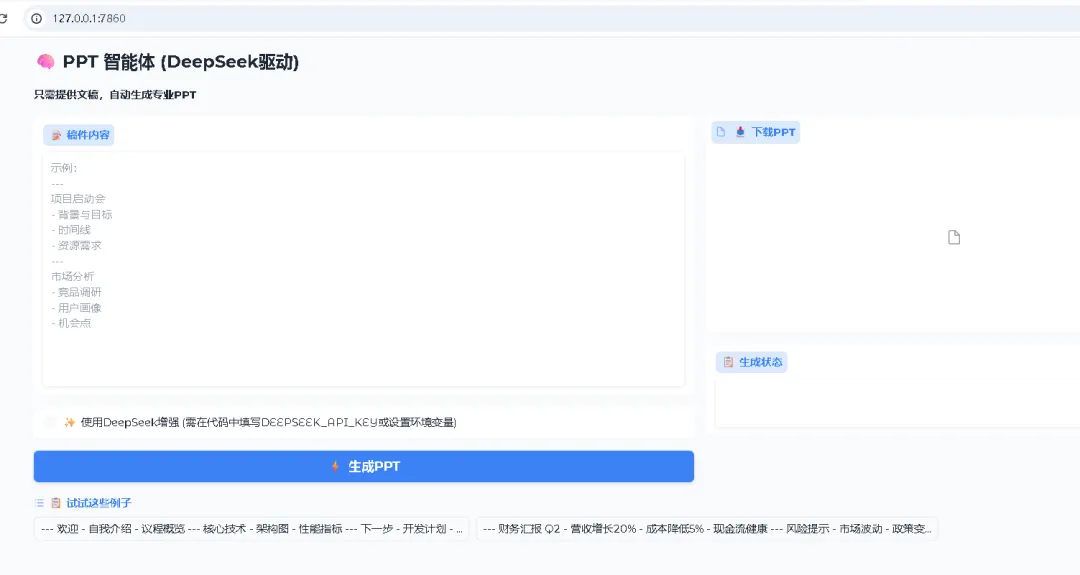This screenshot has width=1080, height=575.
Task: Click the 稿件内容 label icon
Action: point(56,135)
